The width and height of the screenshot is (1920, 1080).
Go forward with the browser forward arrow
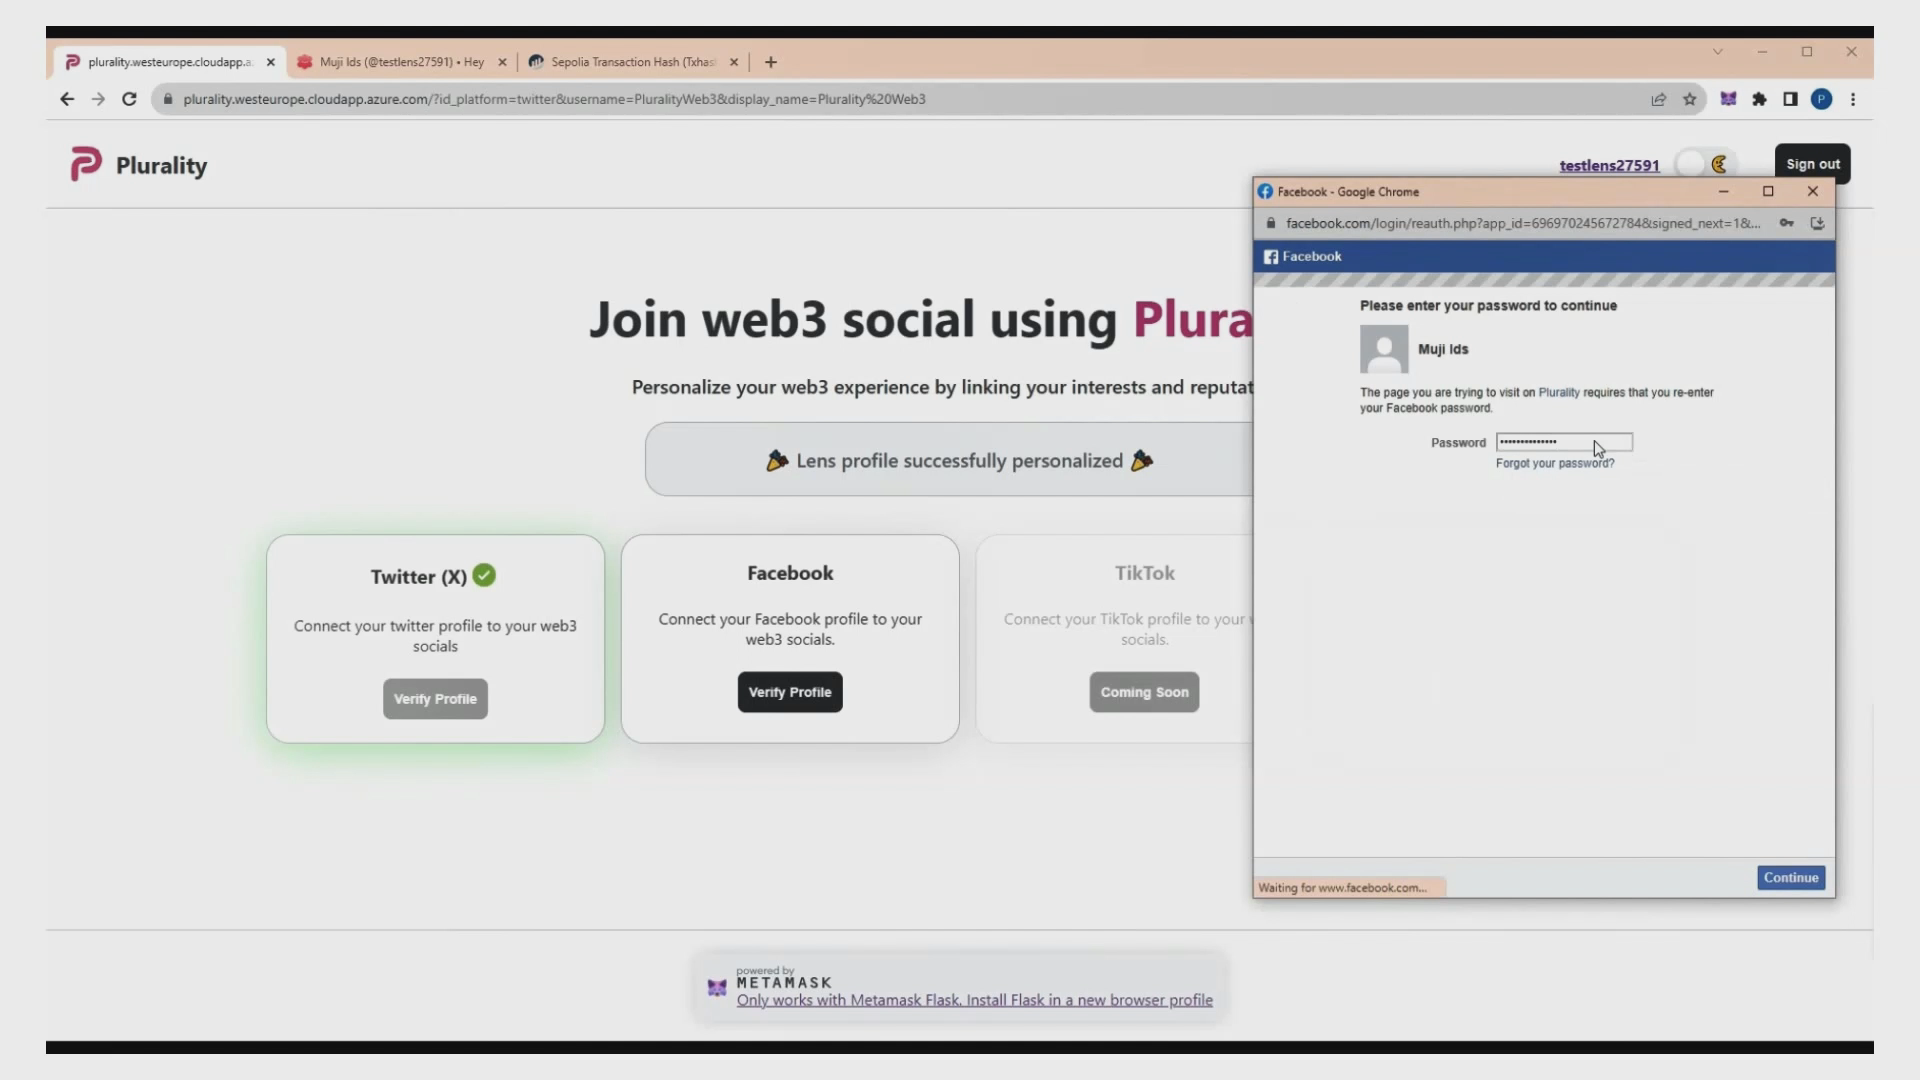pyautogui.click(x=98, y=99)
